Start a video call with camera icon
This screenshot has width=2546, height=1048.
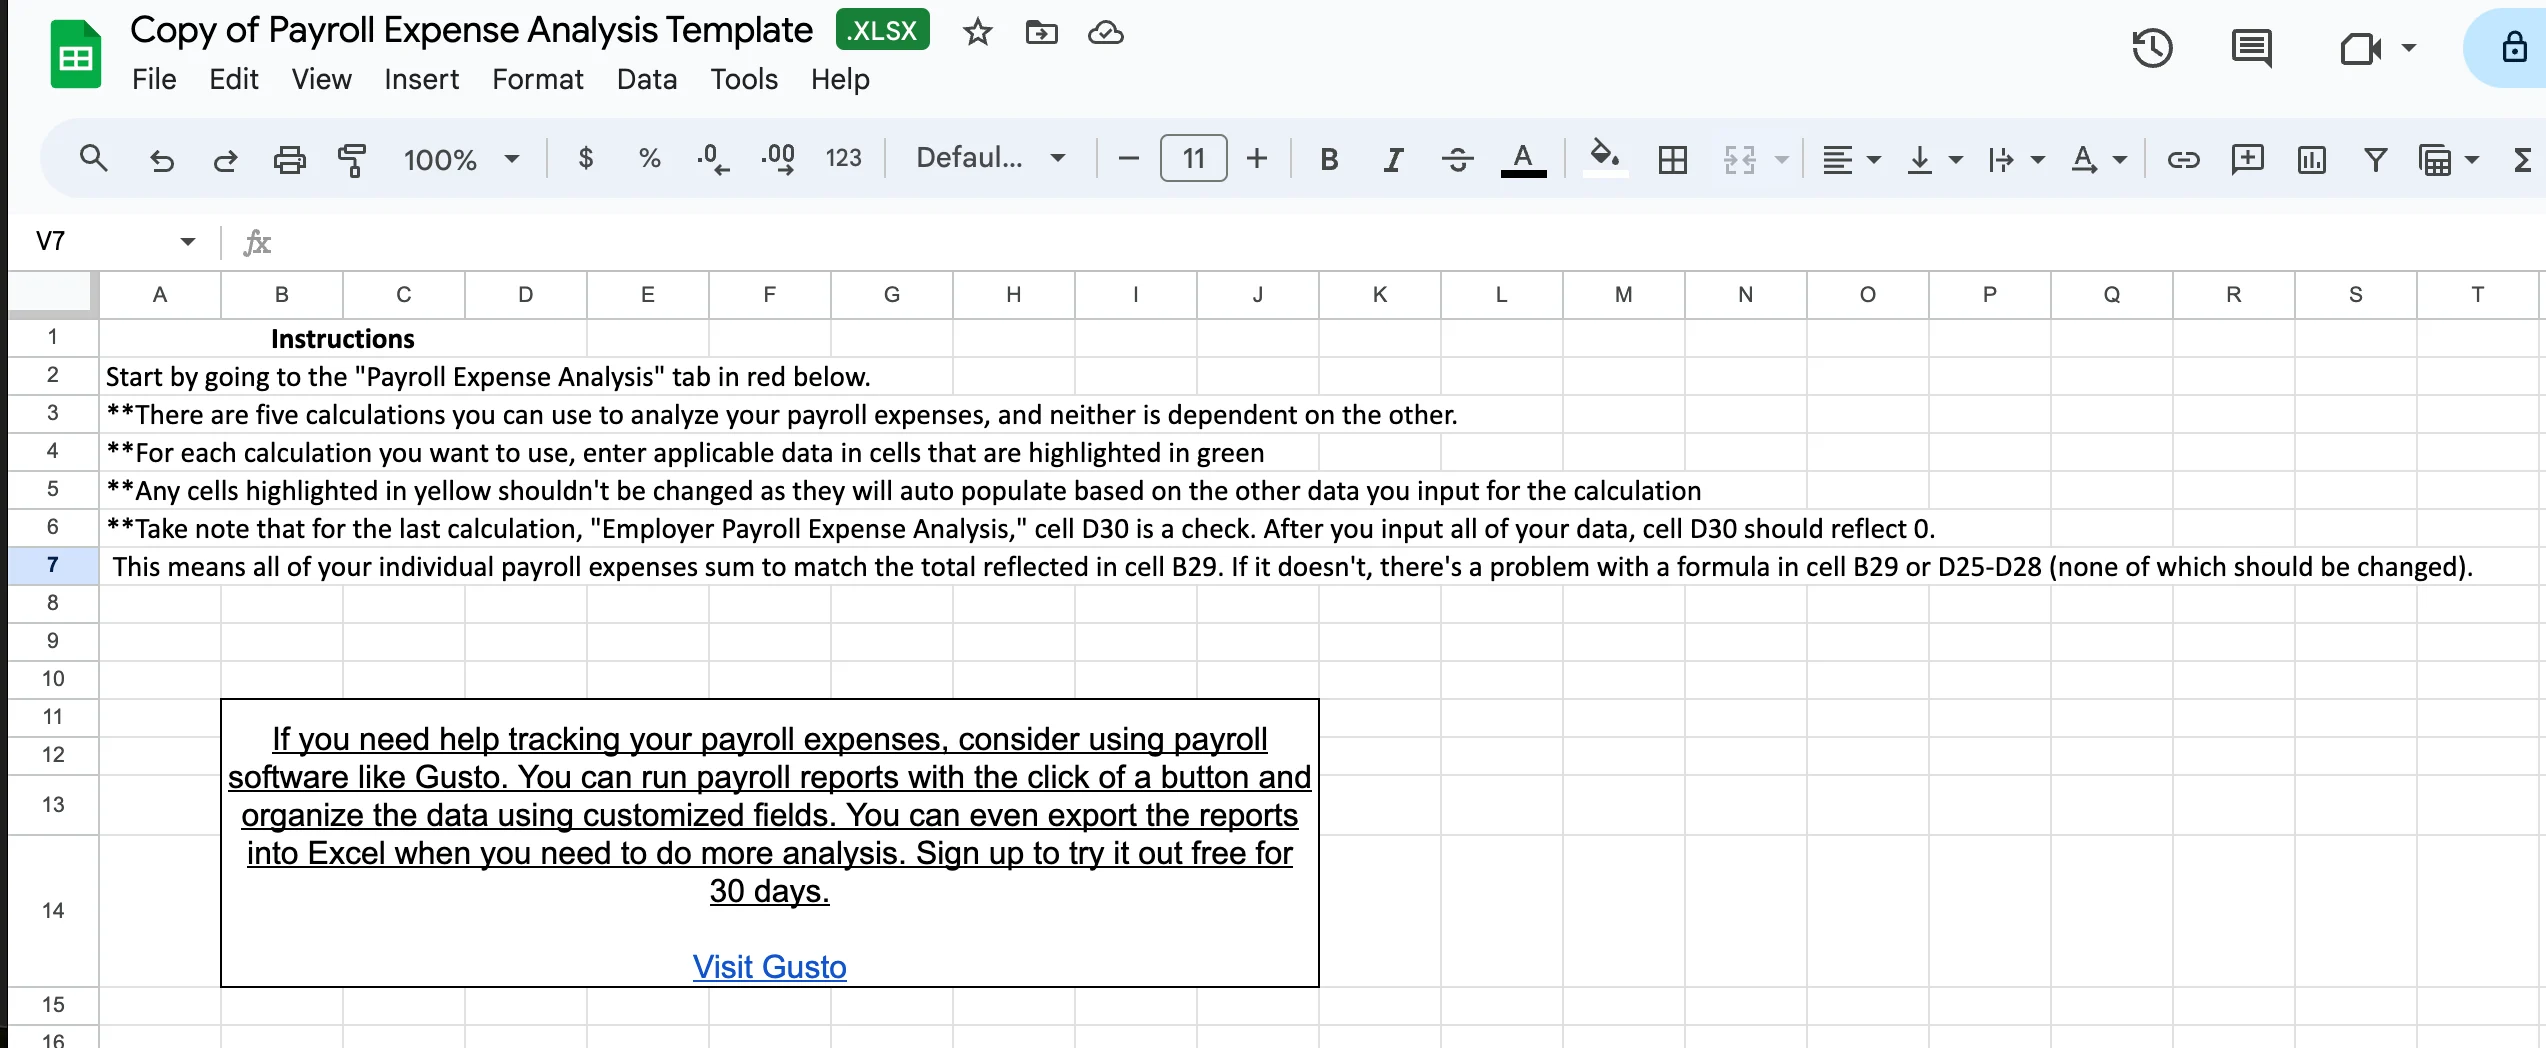tap(2360, 48)
